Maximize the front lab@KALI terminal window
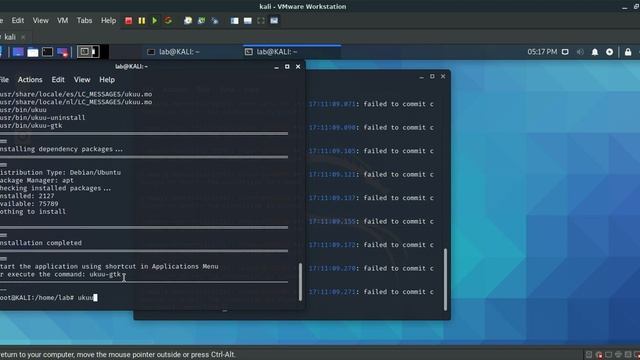 (x=287, y=67)
